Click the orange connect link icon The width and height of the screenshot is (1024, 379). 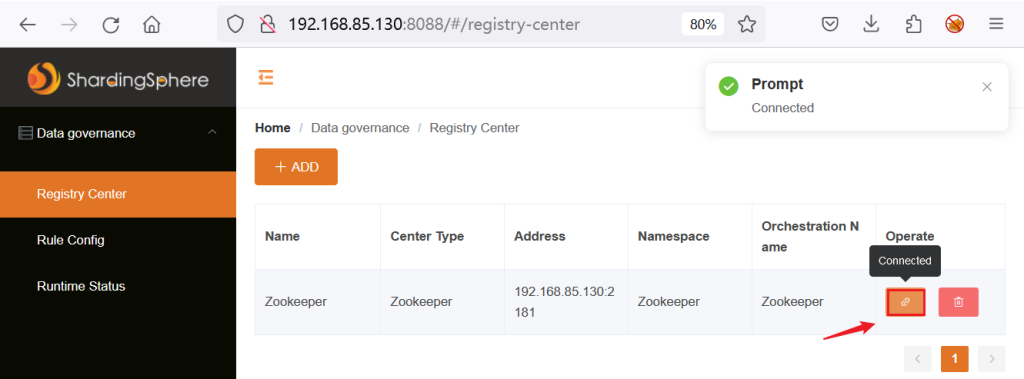coord(905,302)
